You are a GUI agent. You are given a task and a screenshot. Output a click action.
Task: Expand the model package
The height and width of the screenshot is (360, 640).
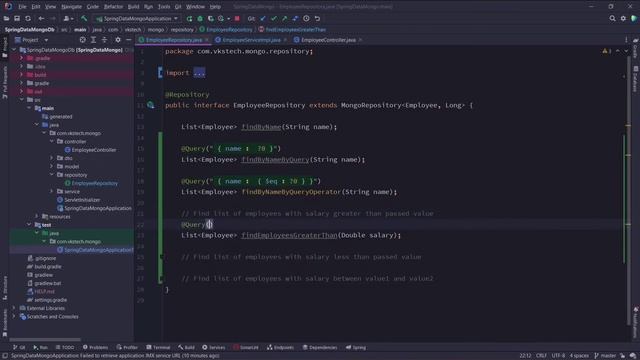tap(51, 167)
